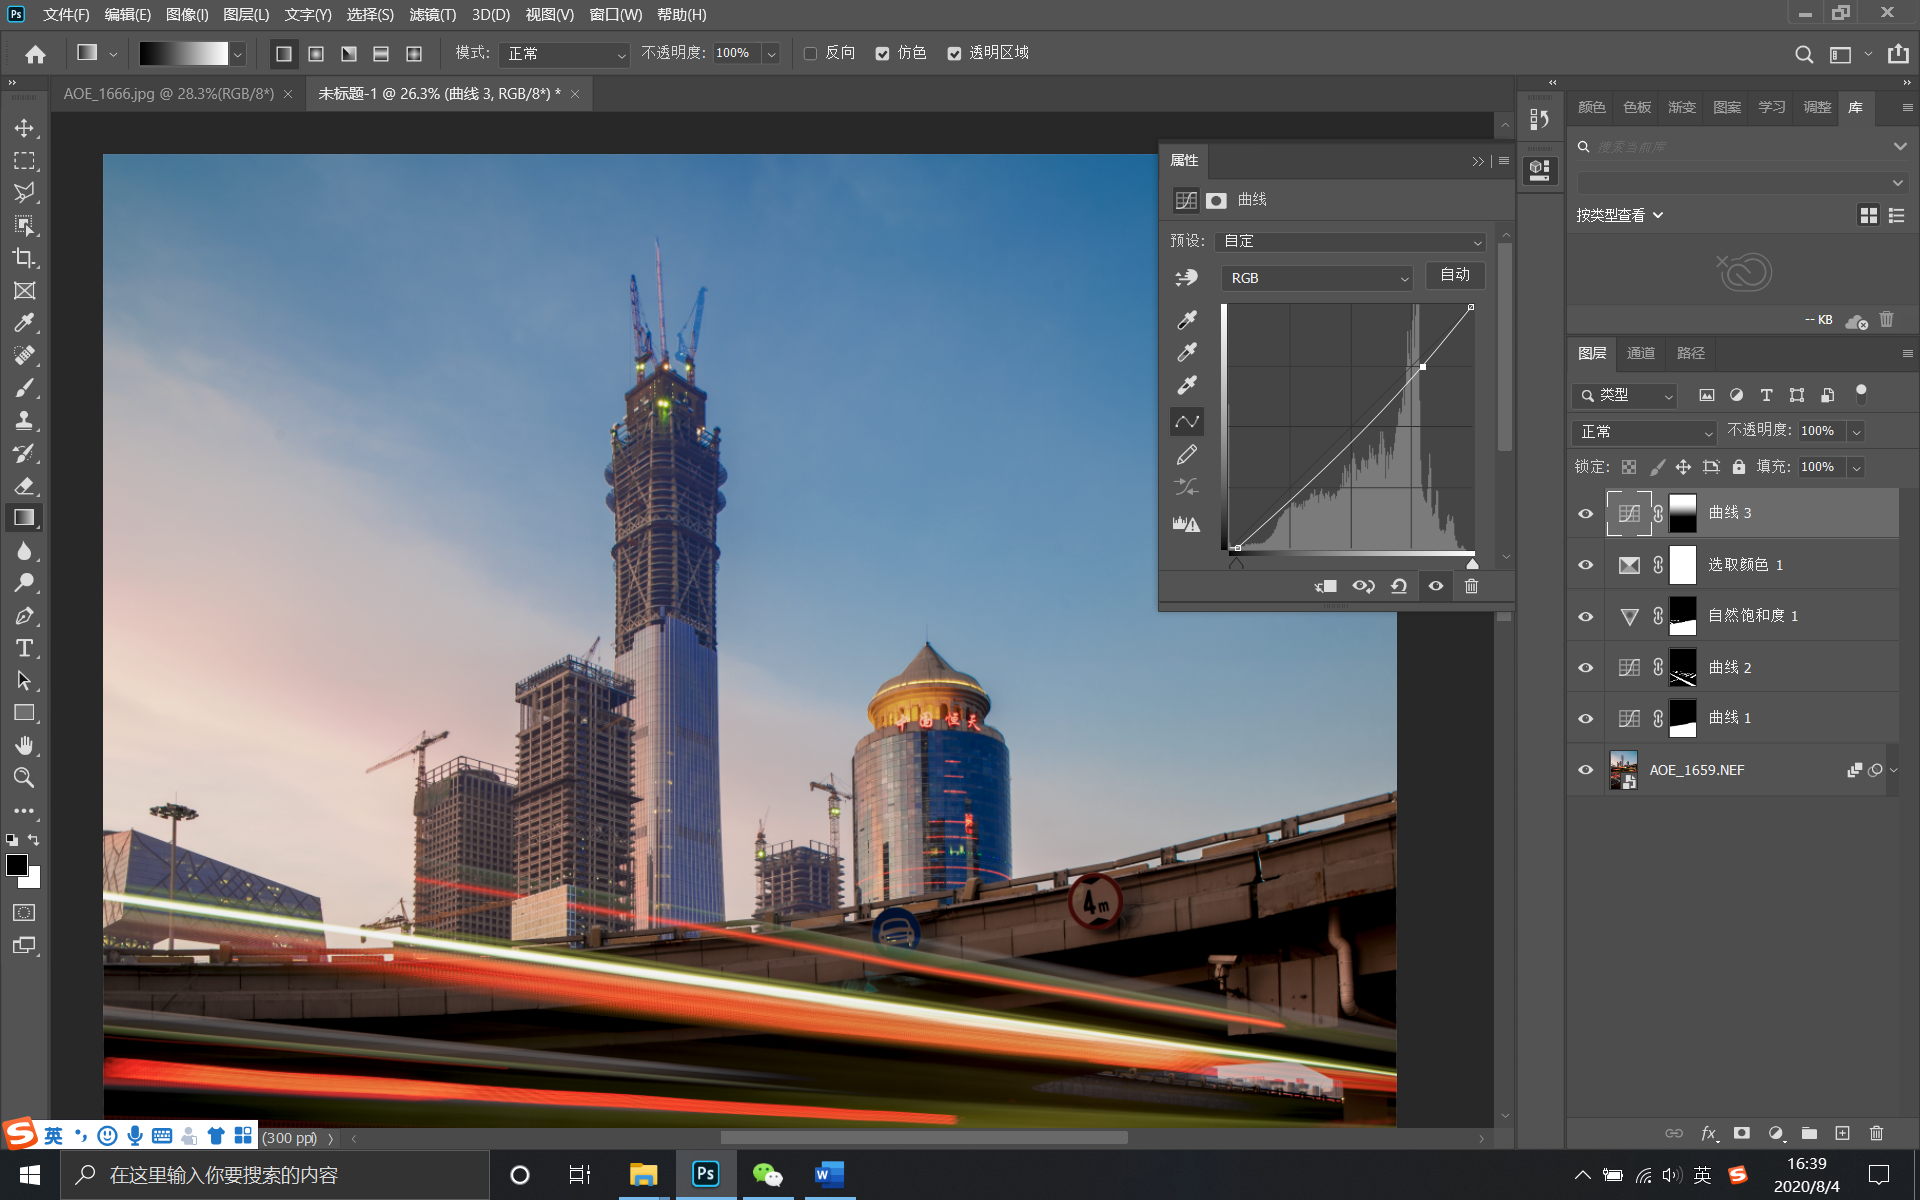Open the 模式 blend mode dropdown in options bar
Viewport: 1920px width, 1200px height.
565,54
